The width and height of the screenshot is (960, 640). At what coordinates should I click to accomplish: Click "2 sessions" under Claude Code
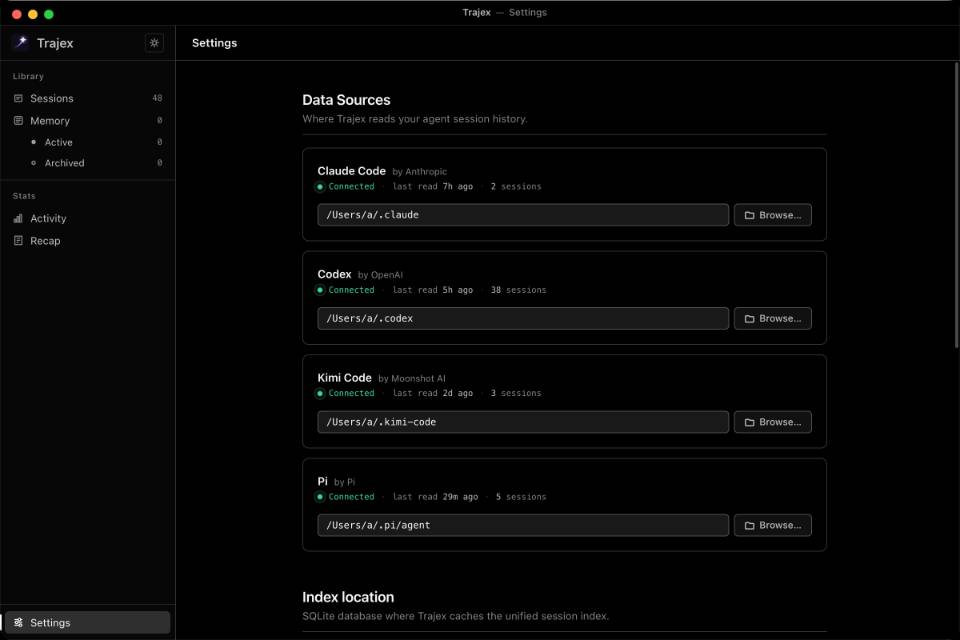516,187
